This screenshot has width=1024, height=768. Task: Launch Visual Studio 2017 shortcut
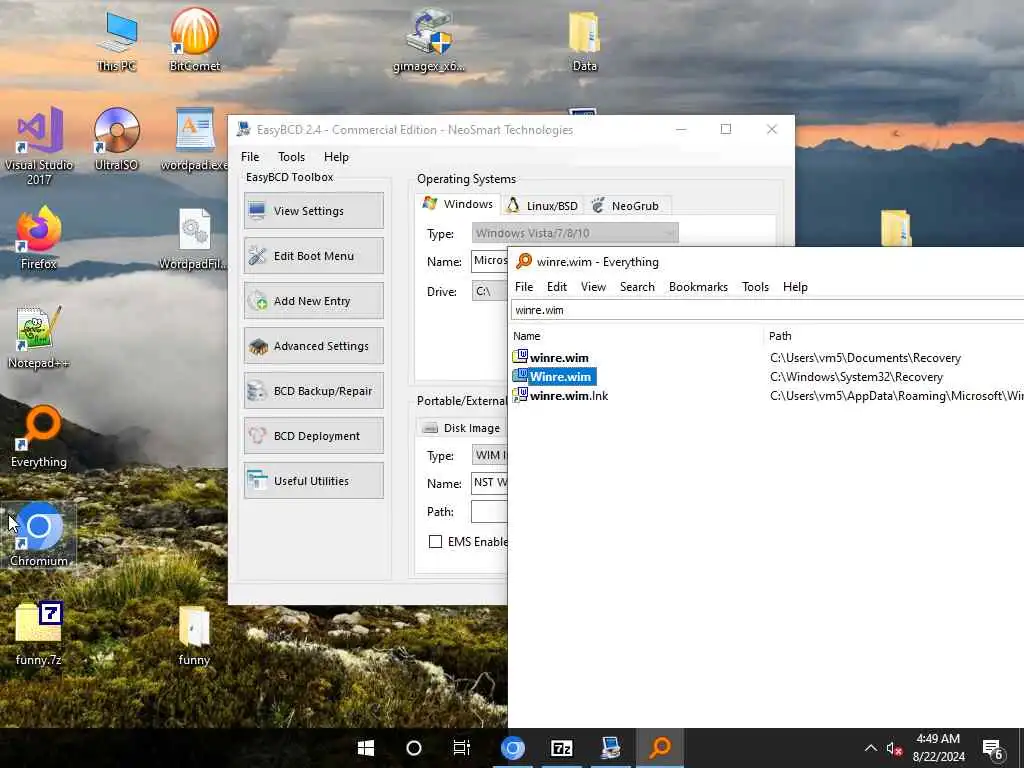pos(39,146)
